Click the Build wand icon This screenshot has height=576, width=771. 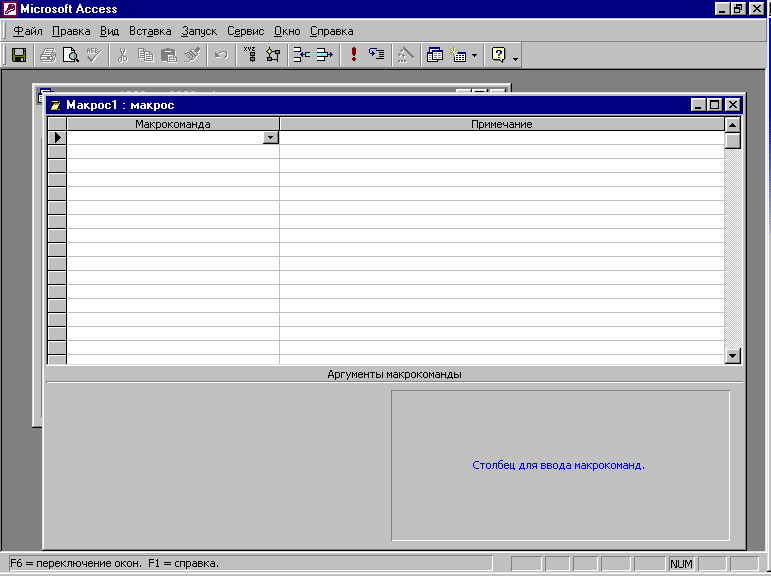[x=406, y=55]
